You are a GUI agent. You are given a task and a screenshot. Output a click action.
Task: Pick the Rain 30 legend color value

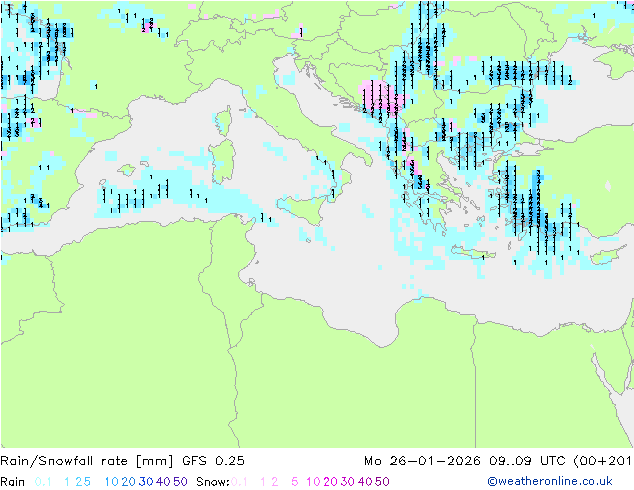146,482
